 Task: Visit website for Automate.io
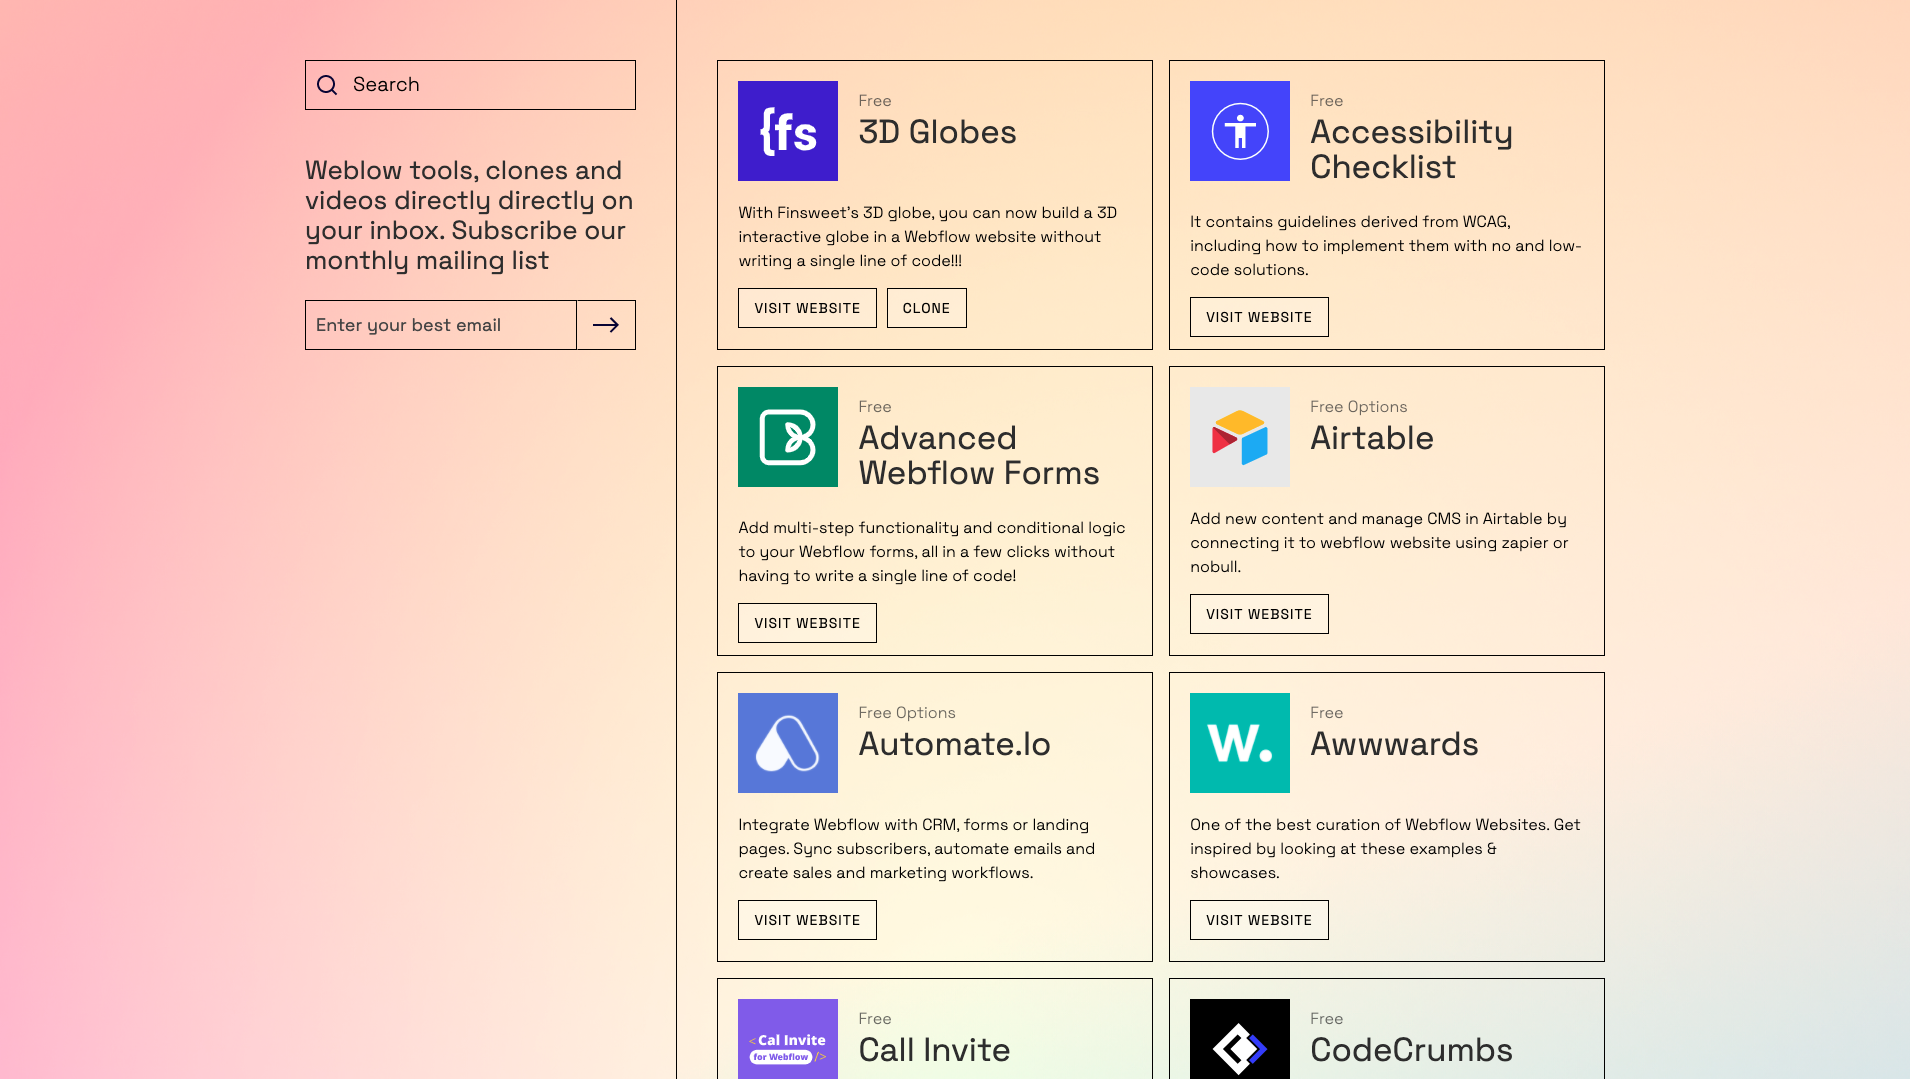(807, 920)
